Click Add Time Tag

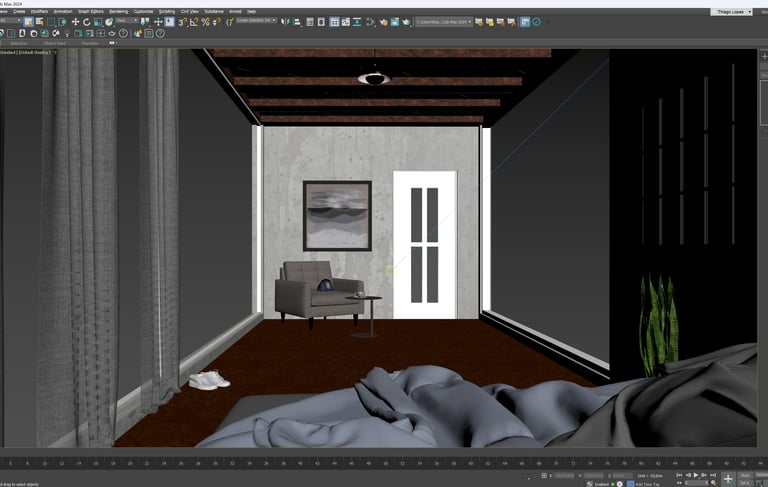tap(648, 484)
